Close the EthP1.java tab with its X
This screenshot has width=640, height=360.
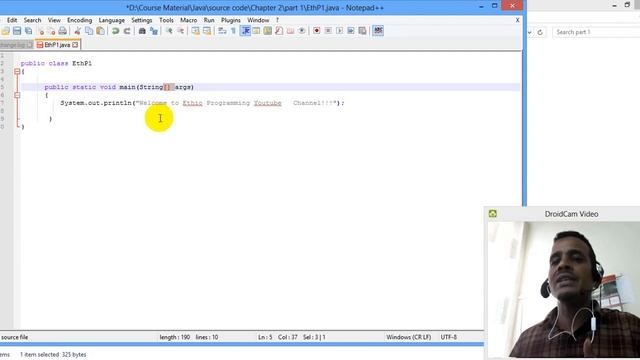(75, 45)
